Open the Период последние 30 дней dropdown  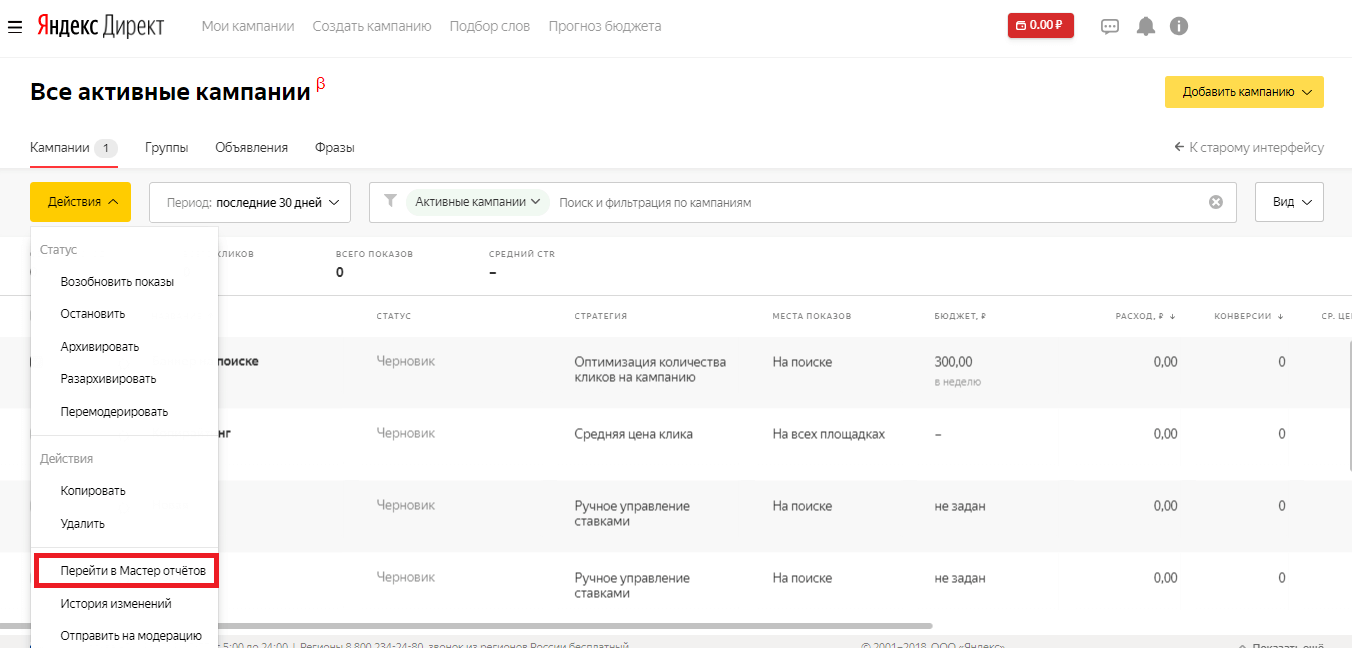click(249, 202)
